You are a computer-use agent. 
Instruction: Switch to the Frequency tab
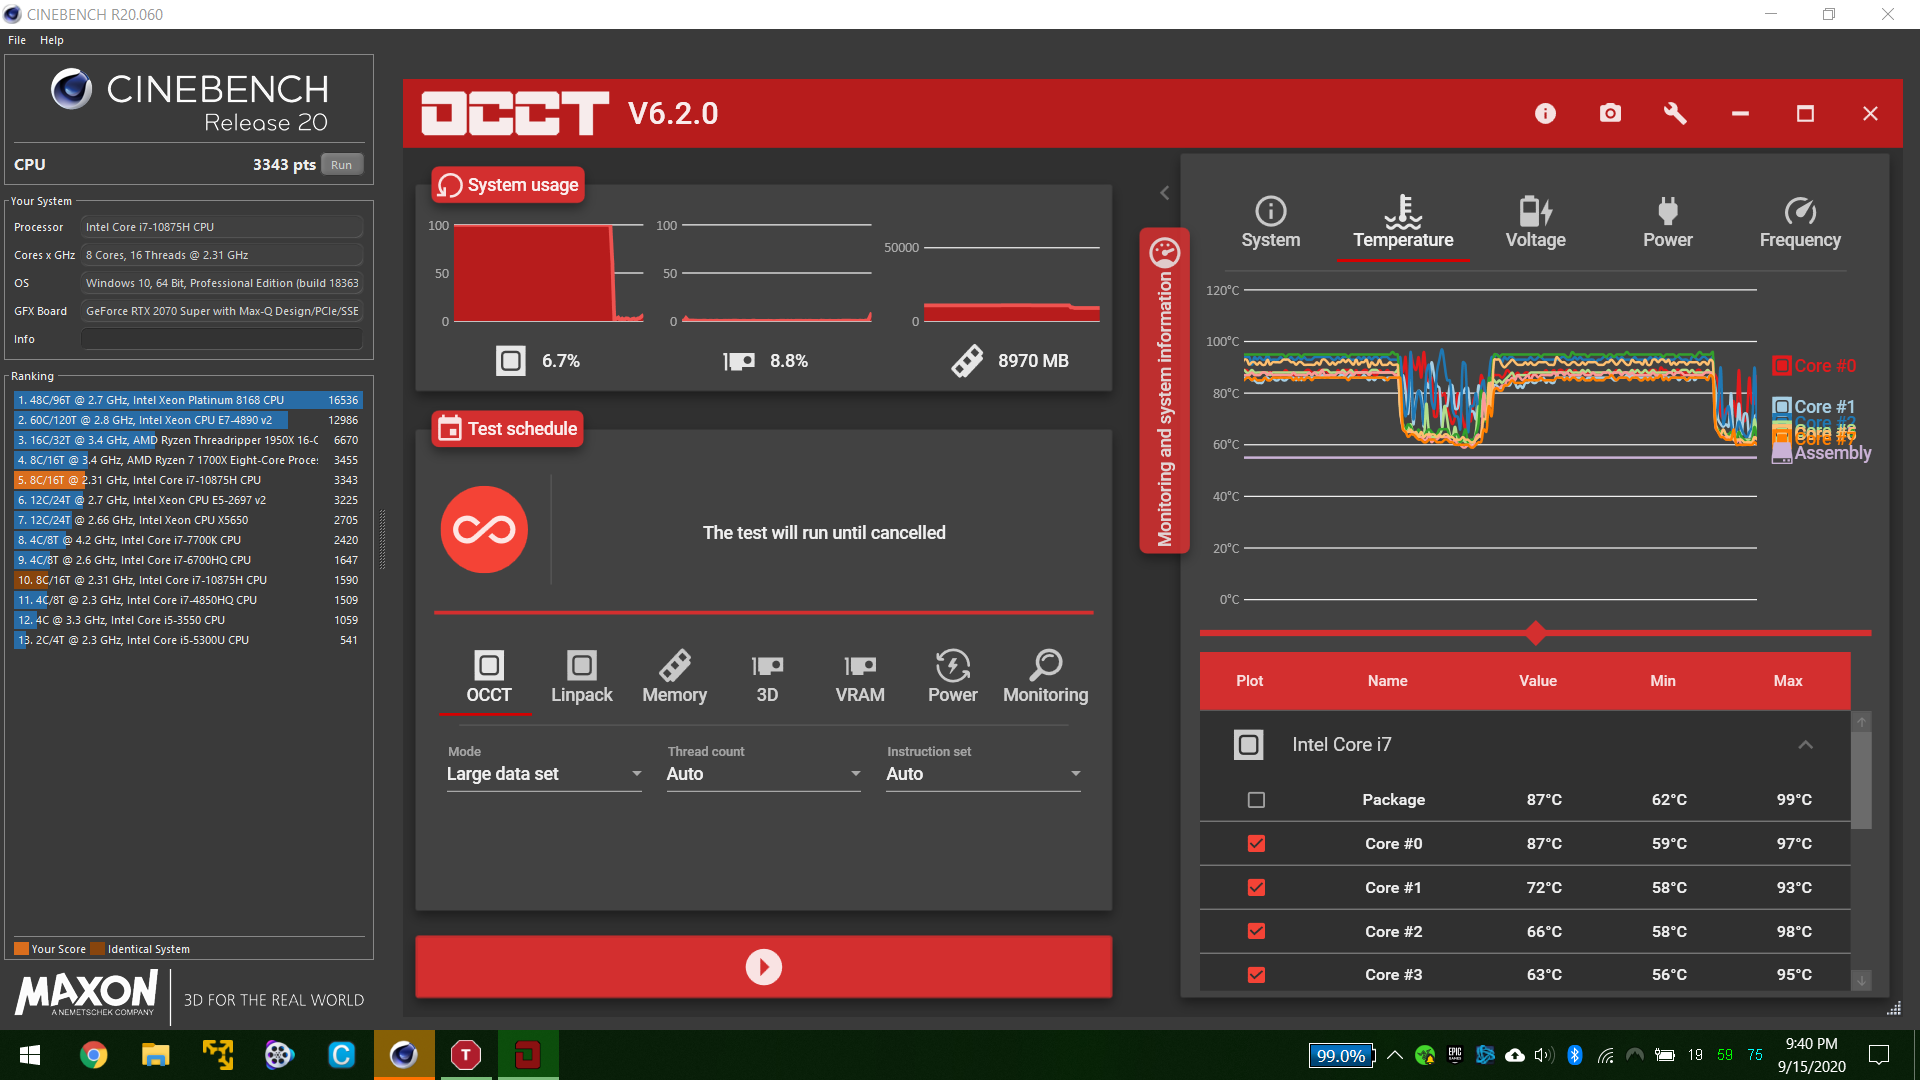1800,223
